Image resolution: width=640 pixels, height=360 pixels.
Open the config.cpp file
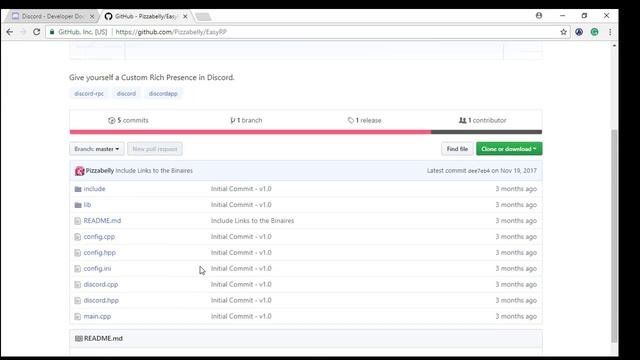coord(99,237)
